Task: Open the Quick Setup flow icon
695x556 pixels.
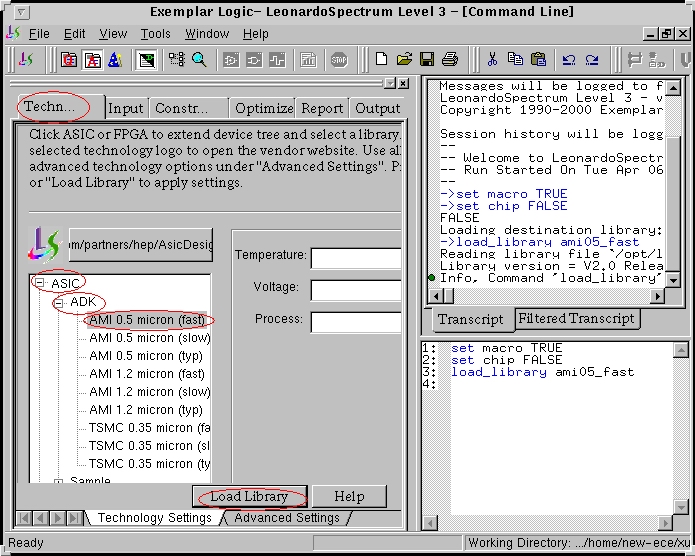Action: click(69, 59)
